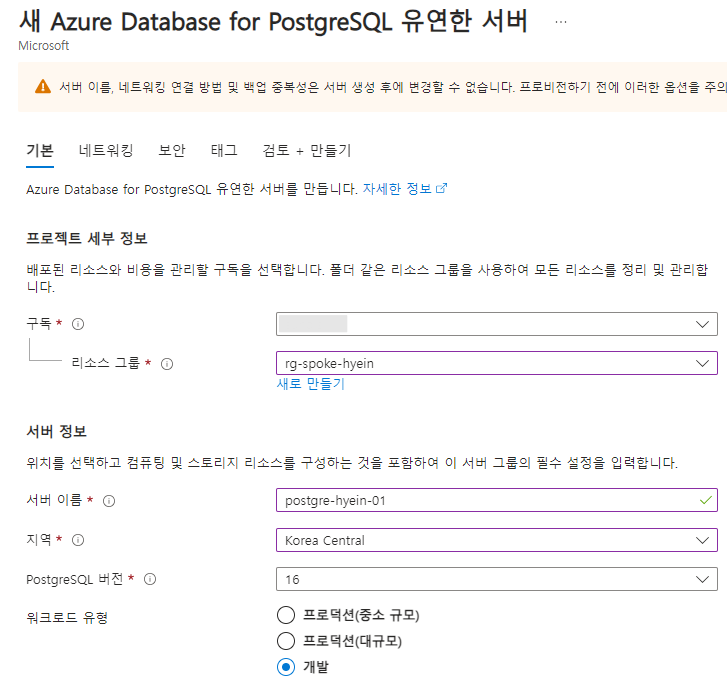
Task: Open the 리소스 그룹 dropdown showing rg-spoke-hyein
Action: (497, 363)
